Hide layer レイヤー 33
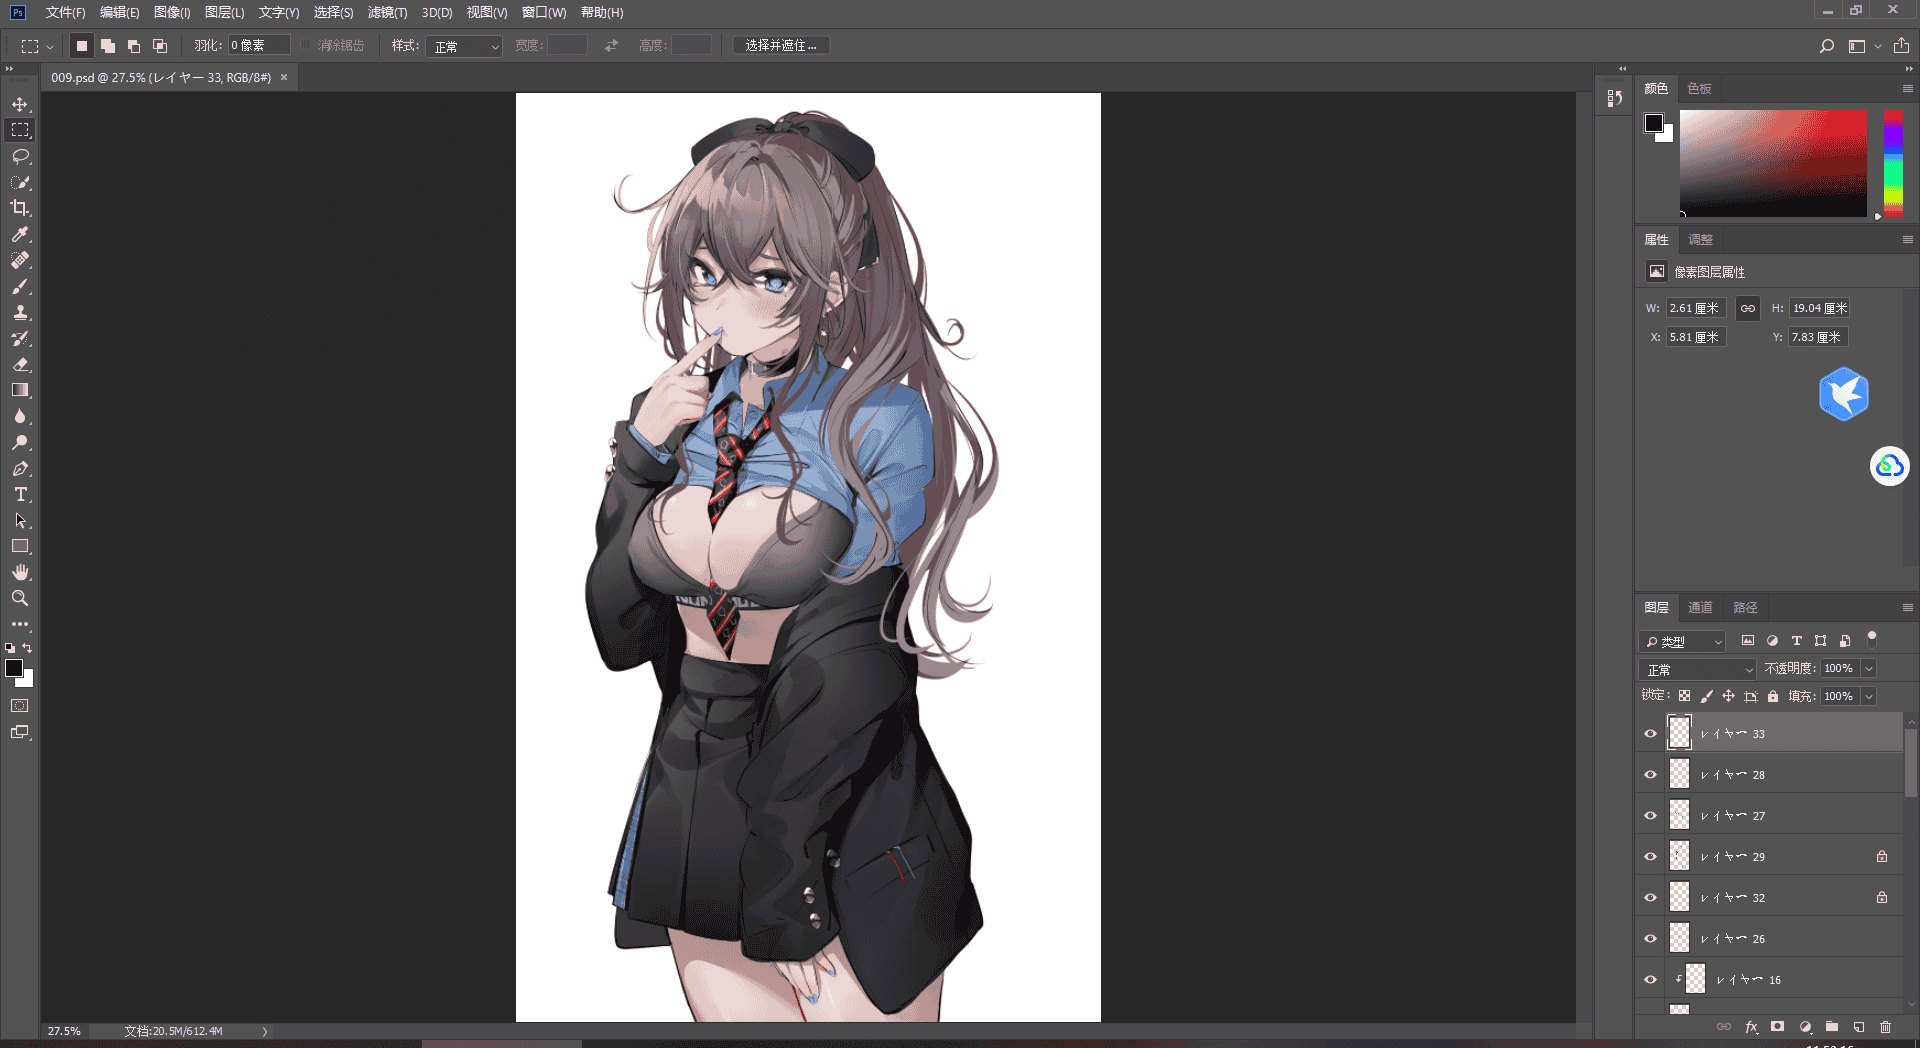The image size is (1920, 1048). pos(1650,733)
